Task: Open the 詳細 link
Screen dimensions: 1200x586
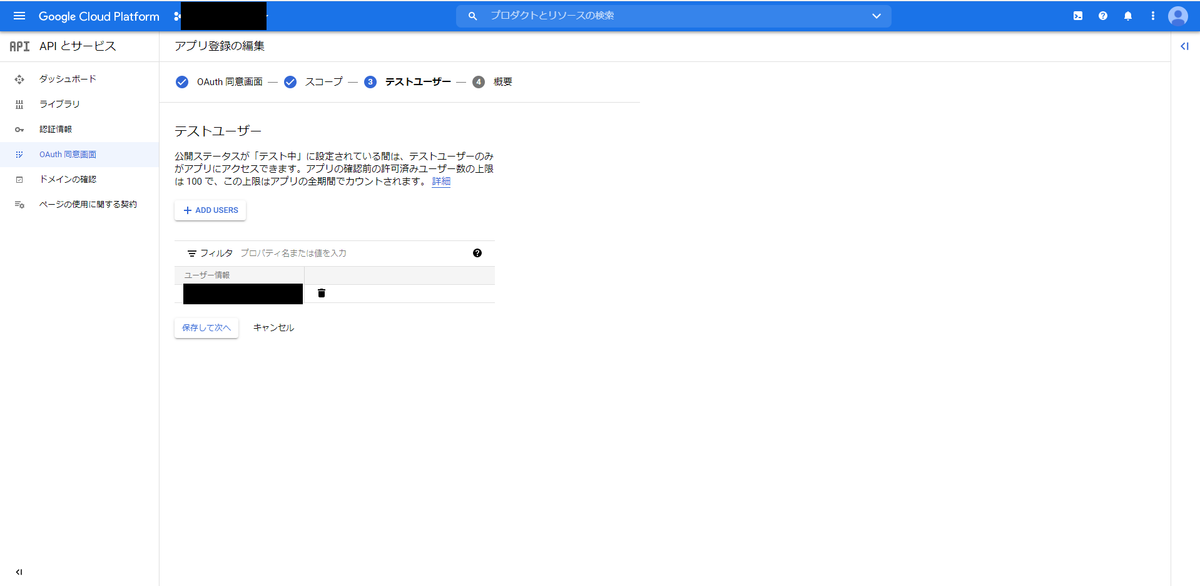Action: click(x=441, y=181)
